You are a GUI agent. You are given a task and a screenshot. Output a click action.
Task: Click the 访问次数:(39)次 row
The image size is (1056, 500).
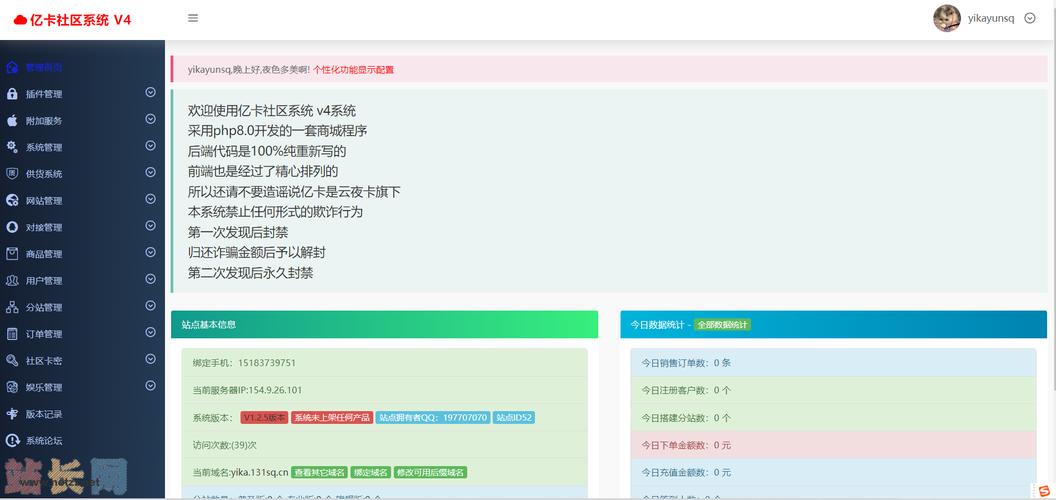click(x=385, y=445)
